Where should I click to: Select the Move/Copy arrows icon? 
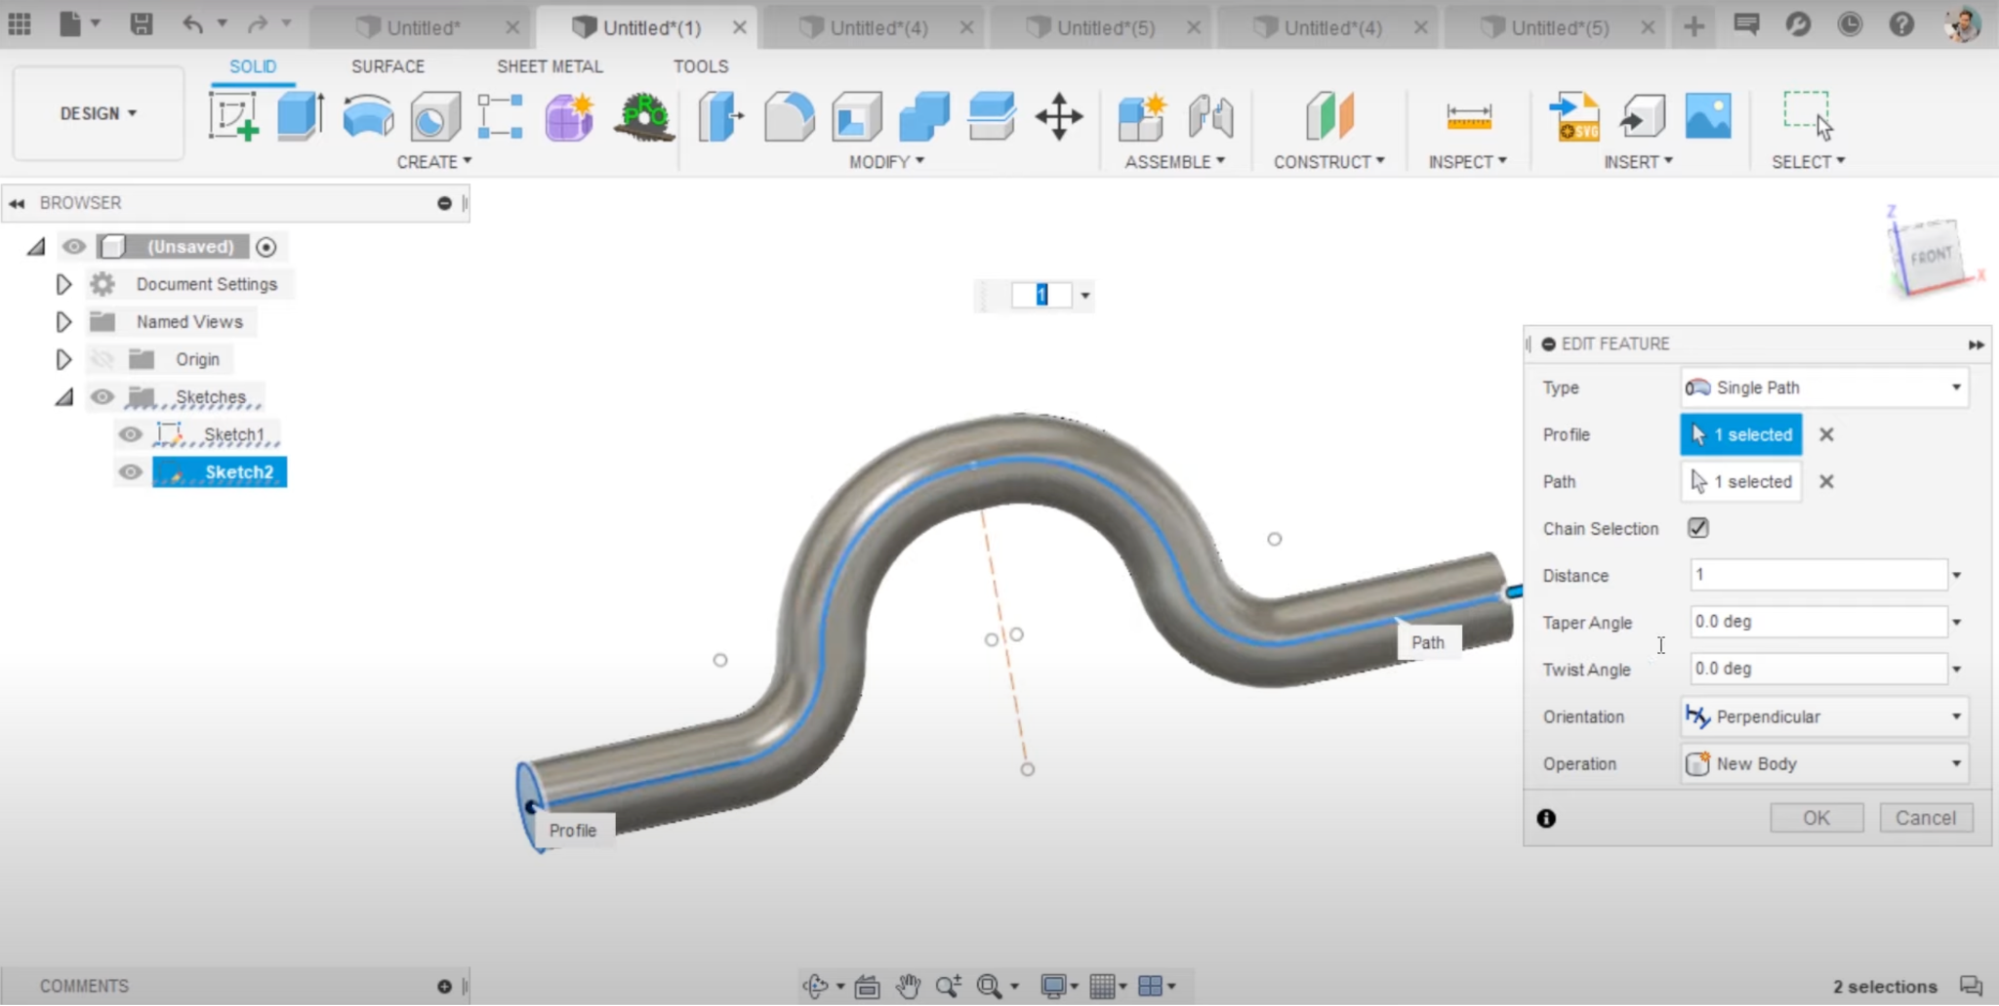(1059, 116)
